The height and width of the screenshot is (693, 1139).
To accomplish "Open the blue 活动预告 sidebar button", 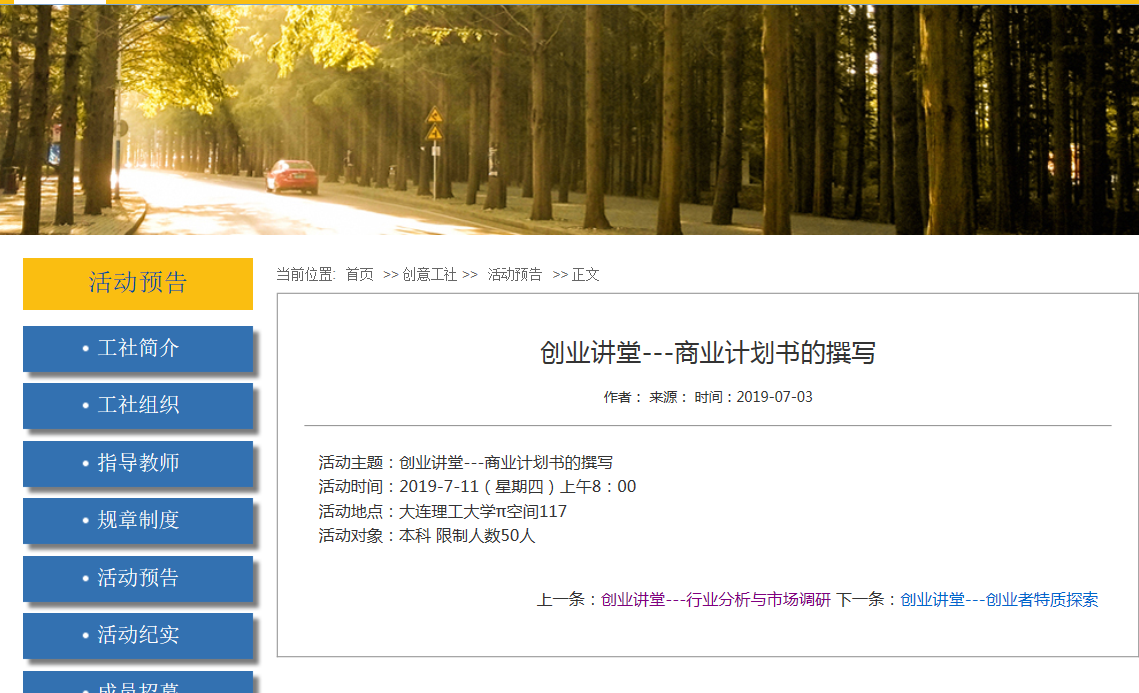I will [138, 578].
